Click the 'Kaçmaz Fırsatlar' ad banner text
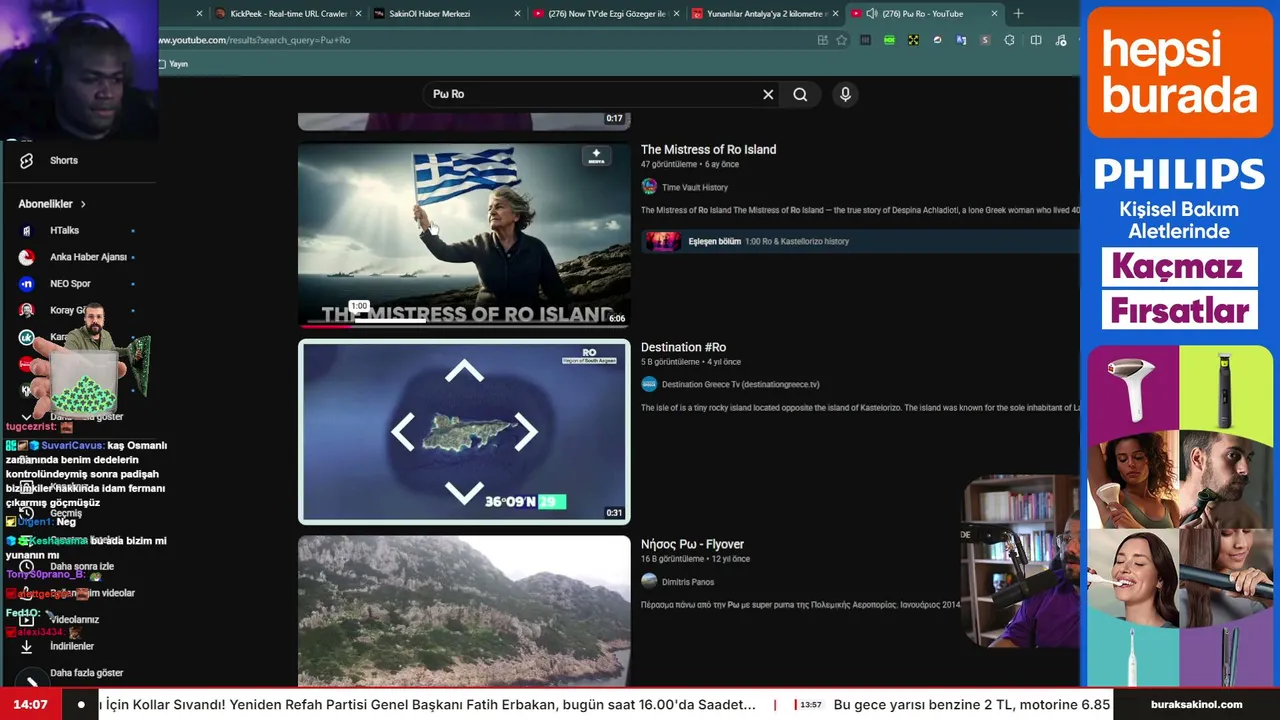The height and width of the screenshot is (720, 1280). coord(1180,289)
